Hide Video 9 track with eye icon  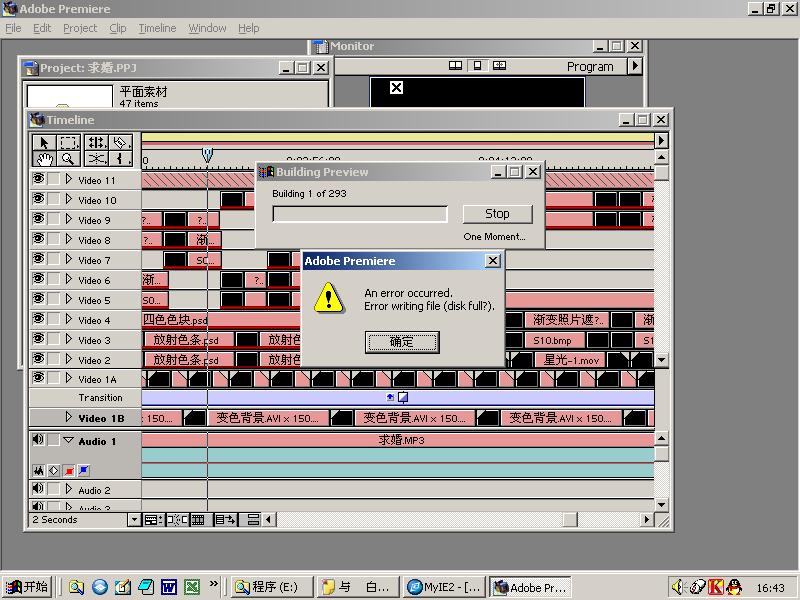click(38, 218)
